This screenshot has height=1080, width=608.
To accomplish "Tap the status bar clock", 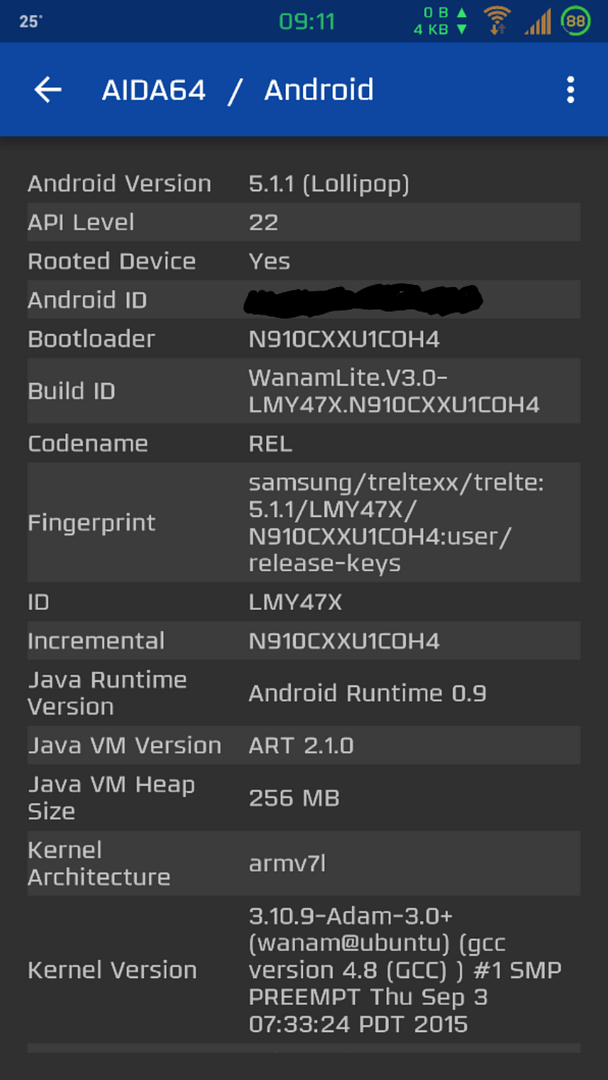I will click(307, 21).
